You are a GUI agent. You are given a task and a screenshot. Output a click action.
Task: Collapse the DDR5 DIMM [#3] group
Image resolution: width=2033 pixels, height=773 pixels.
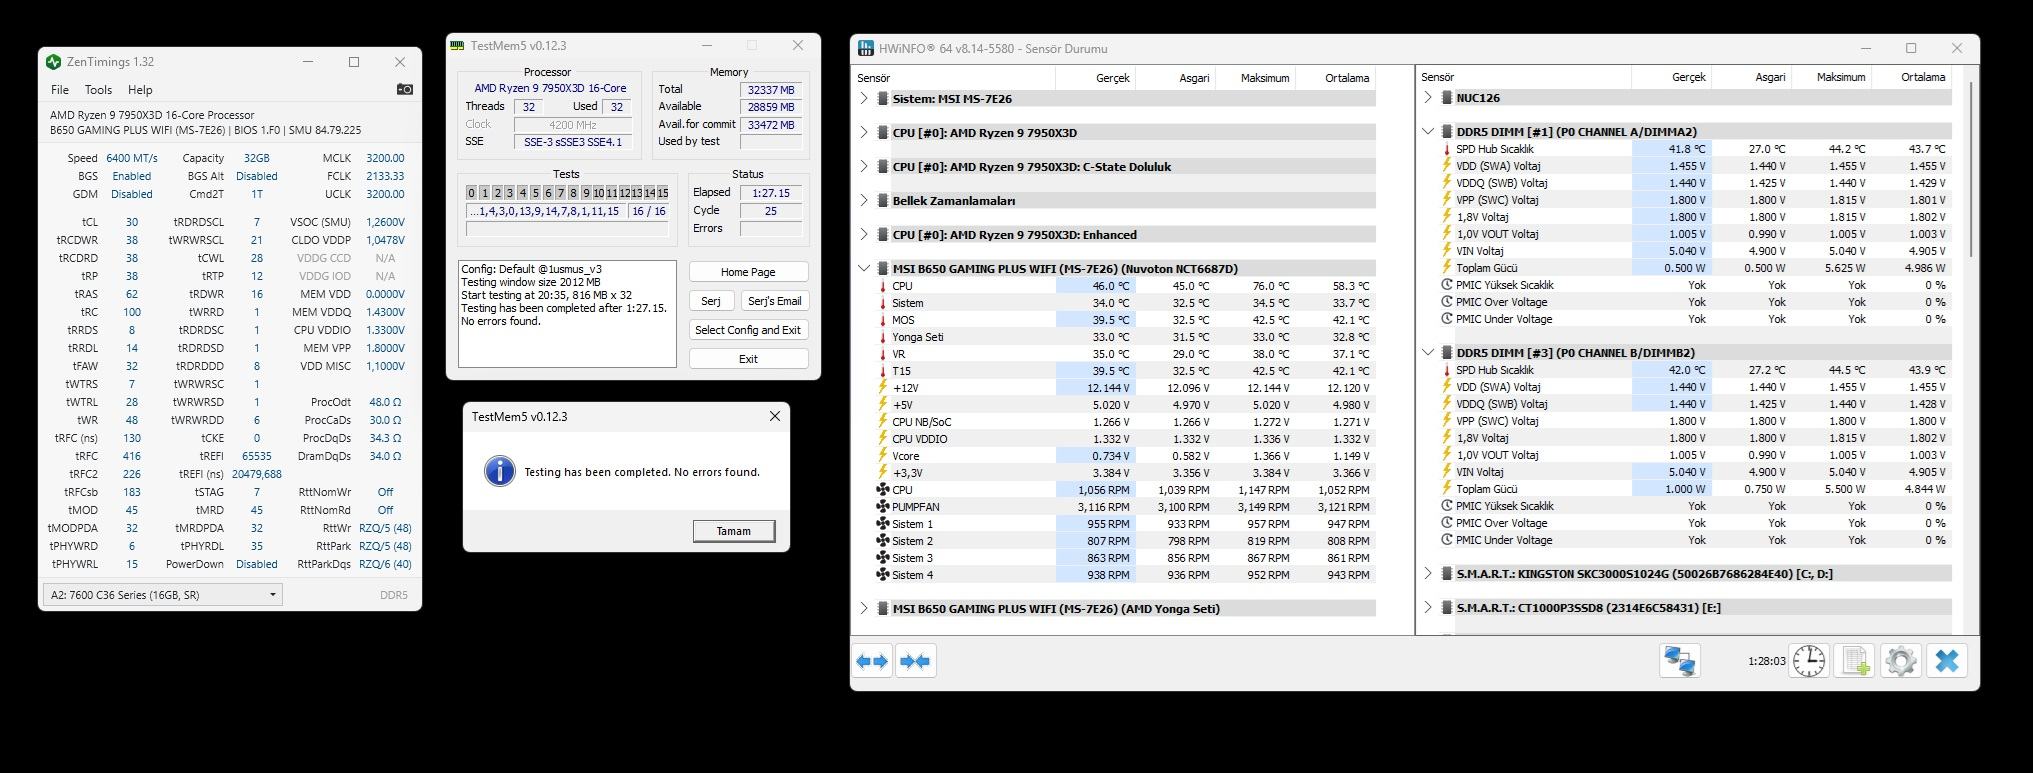pos(1428,353)
